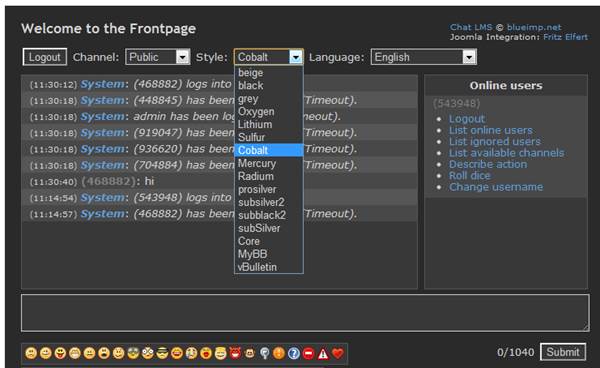Click the List online users link
This screenshot has height=368, width=600.
[491, 130]
